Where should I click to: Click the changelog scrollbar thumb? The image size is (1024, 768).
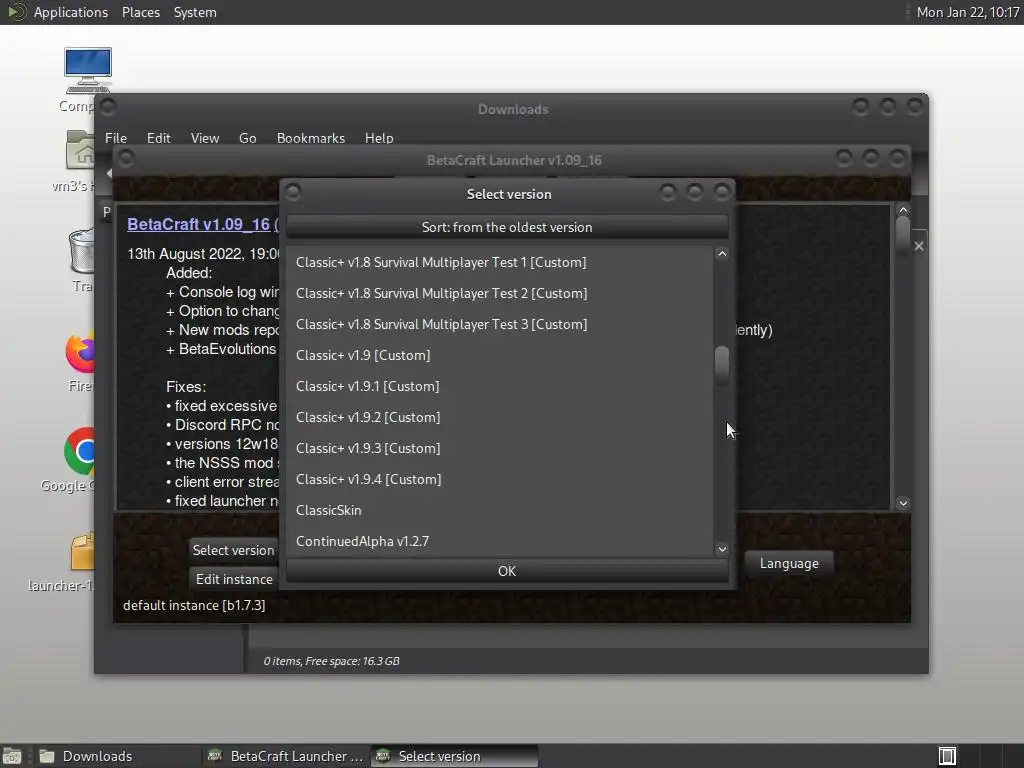pyautogui.click(x=903, y=235)
